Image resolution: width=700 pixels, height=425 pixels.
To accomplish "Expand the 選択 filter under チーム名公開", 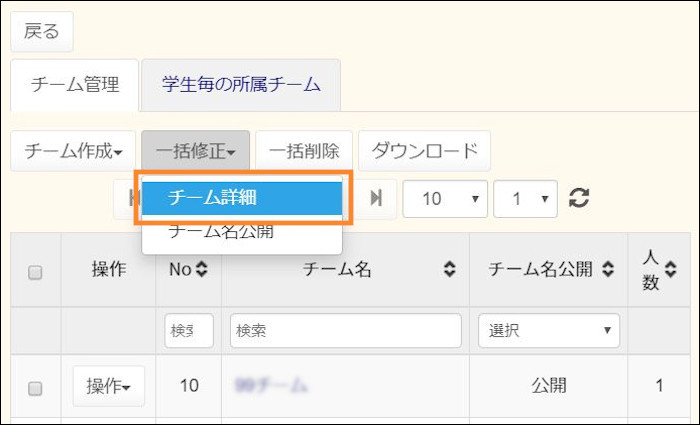I will (x=549, y=331).
